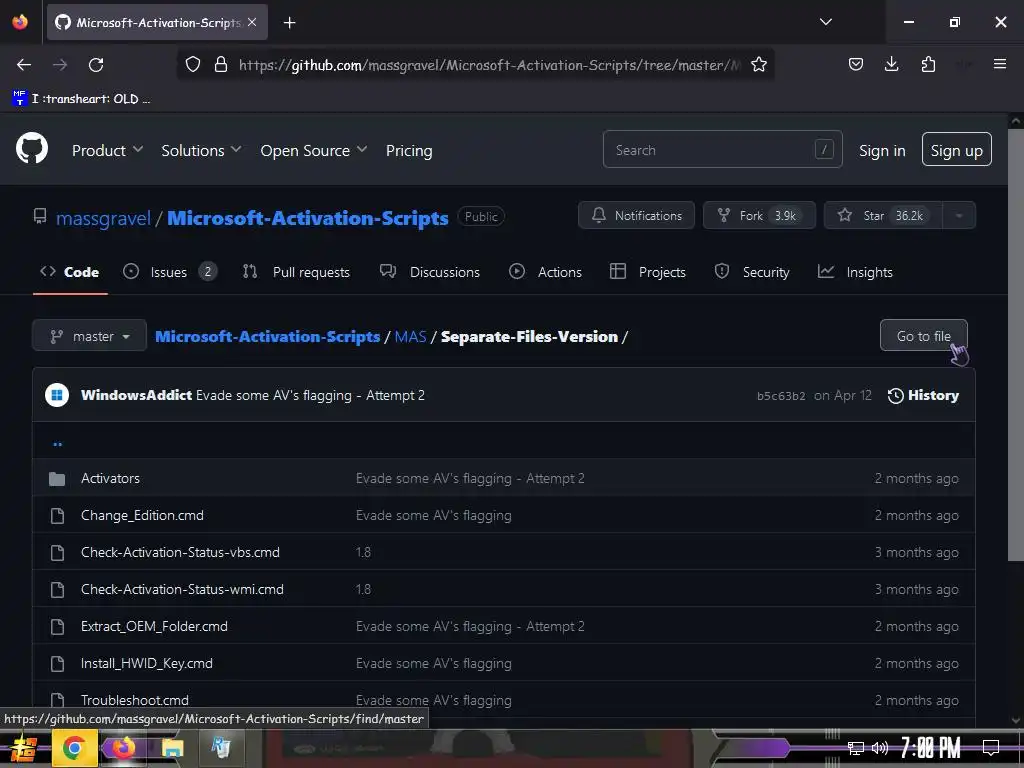This screenshot has height=768, width=1024.
Task: Go to GitHub home via the Octocat logo
Action: pos(31,149)
